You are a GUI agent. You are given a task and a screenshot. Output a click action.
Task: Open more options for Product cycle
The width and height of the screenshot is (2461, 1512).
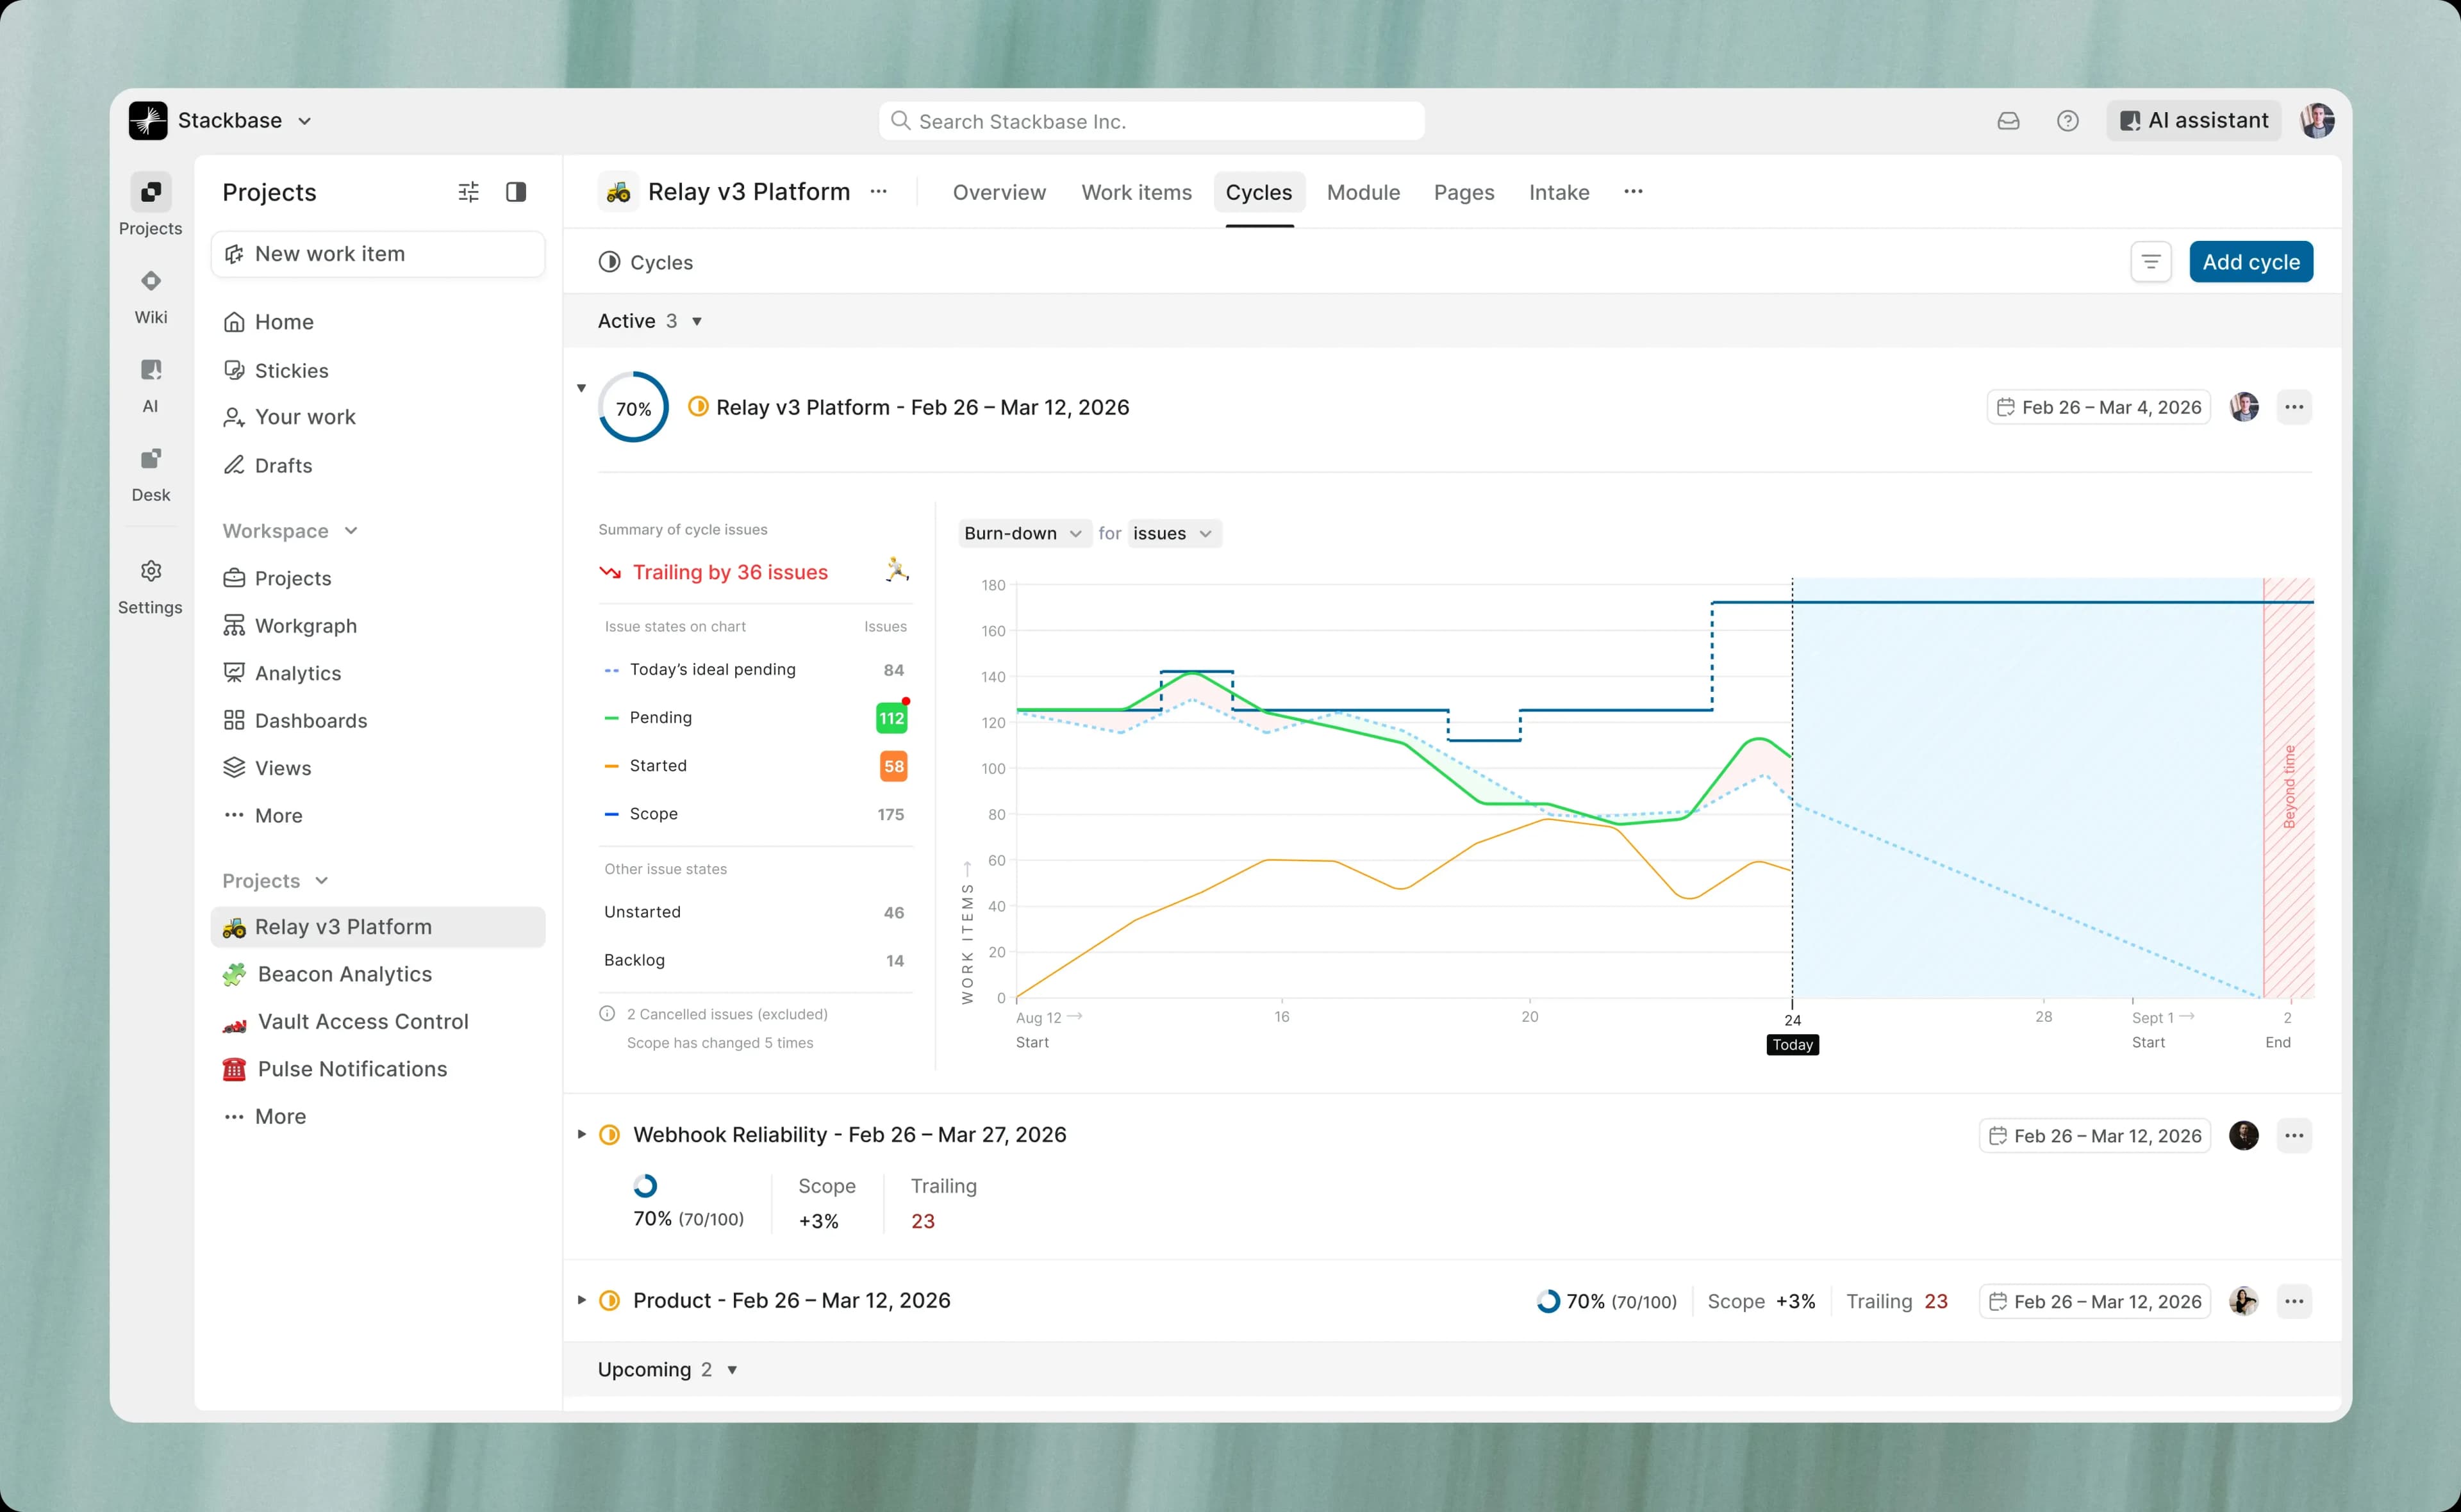tap(2294, 1301)
